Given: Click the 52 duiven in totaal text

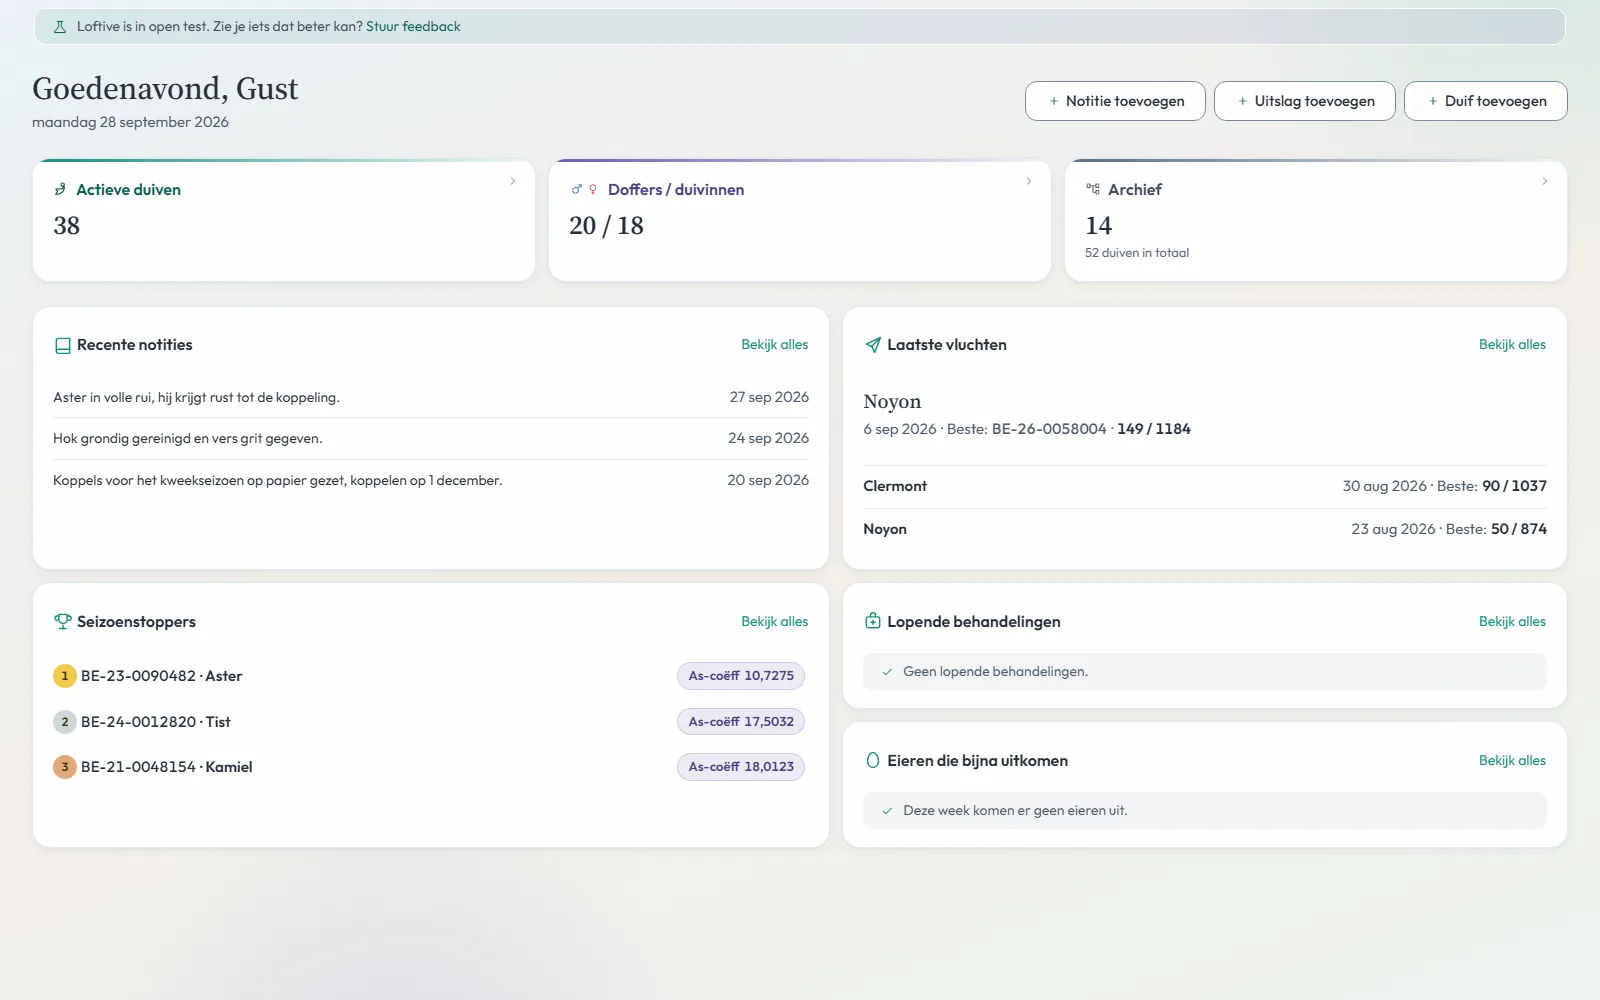Looking at the screenshot, I should coord(1137,253).
